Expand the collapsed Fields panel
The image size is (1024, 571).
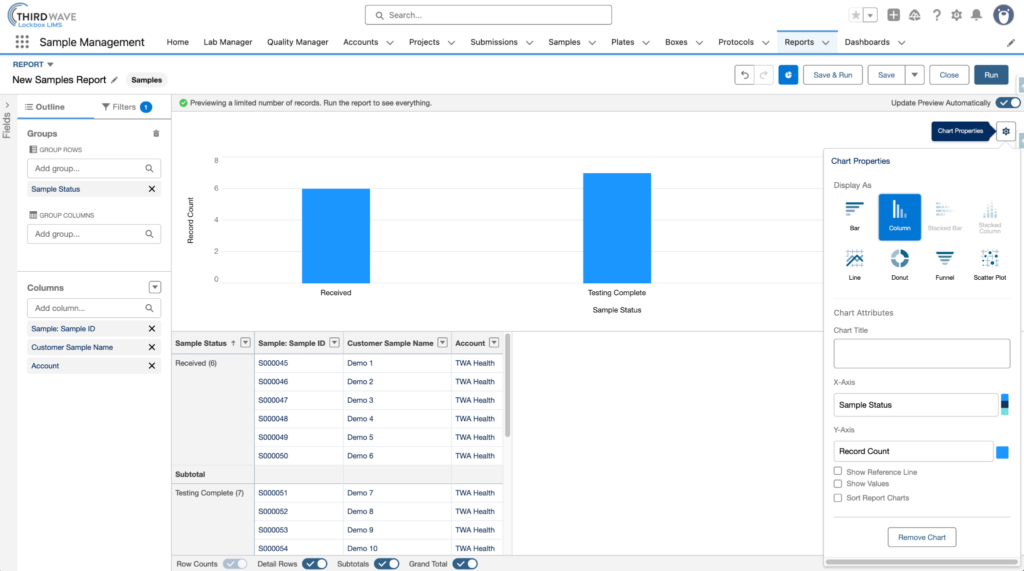tap(7, 105)
